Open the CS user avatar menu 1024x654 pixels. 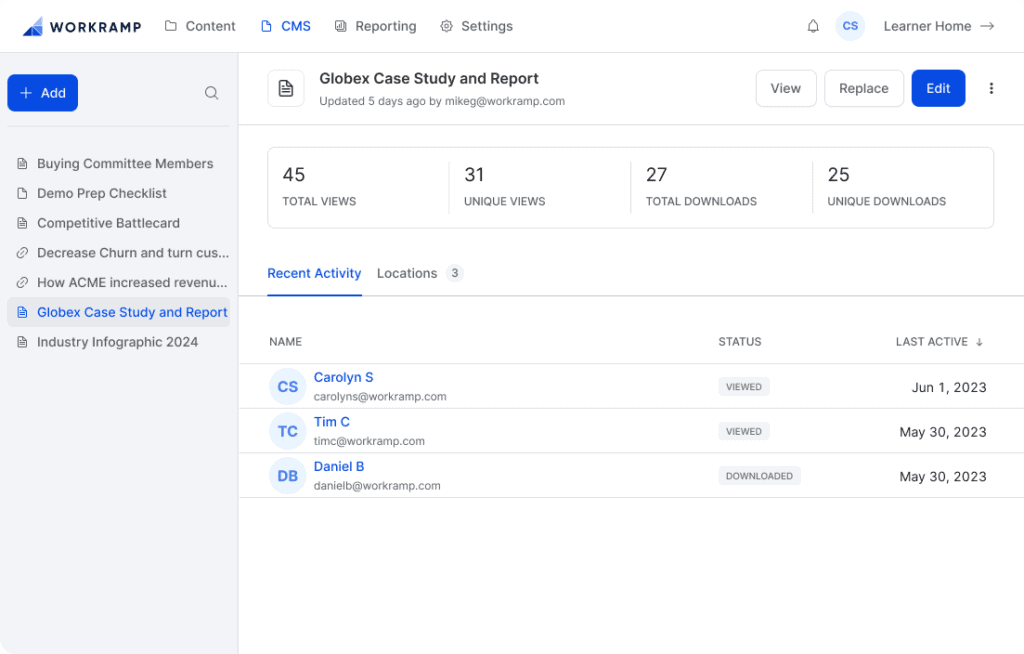(850, 26)
